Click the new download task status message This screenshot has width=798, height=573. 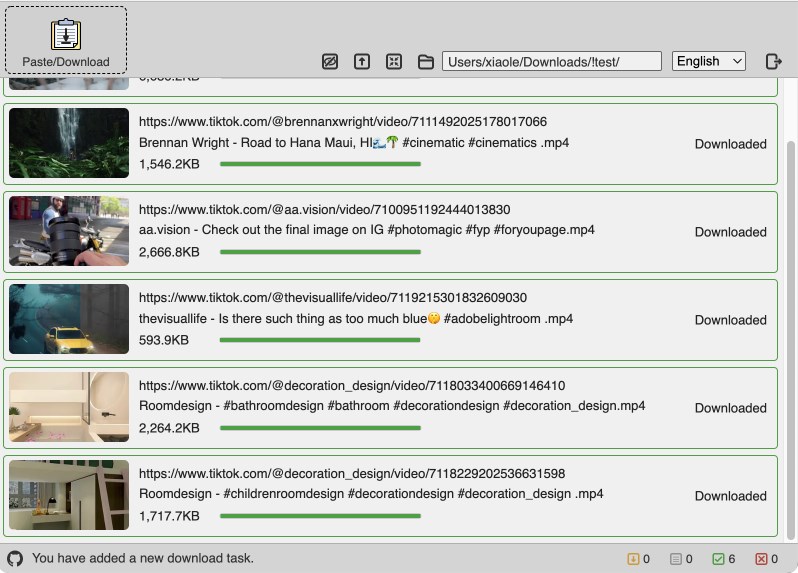tap(143, 558)
